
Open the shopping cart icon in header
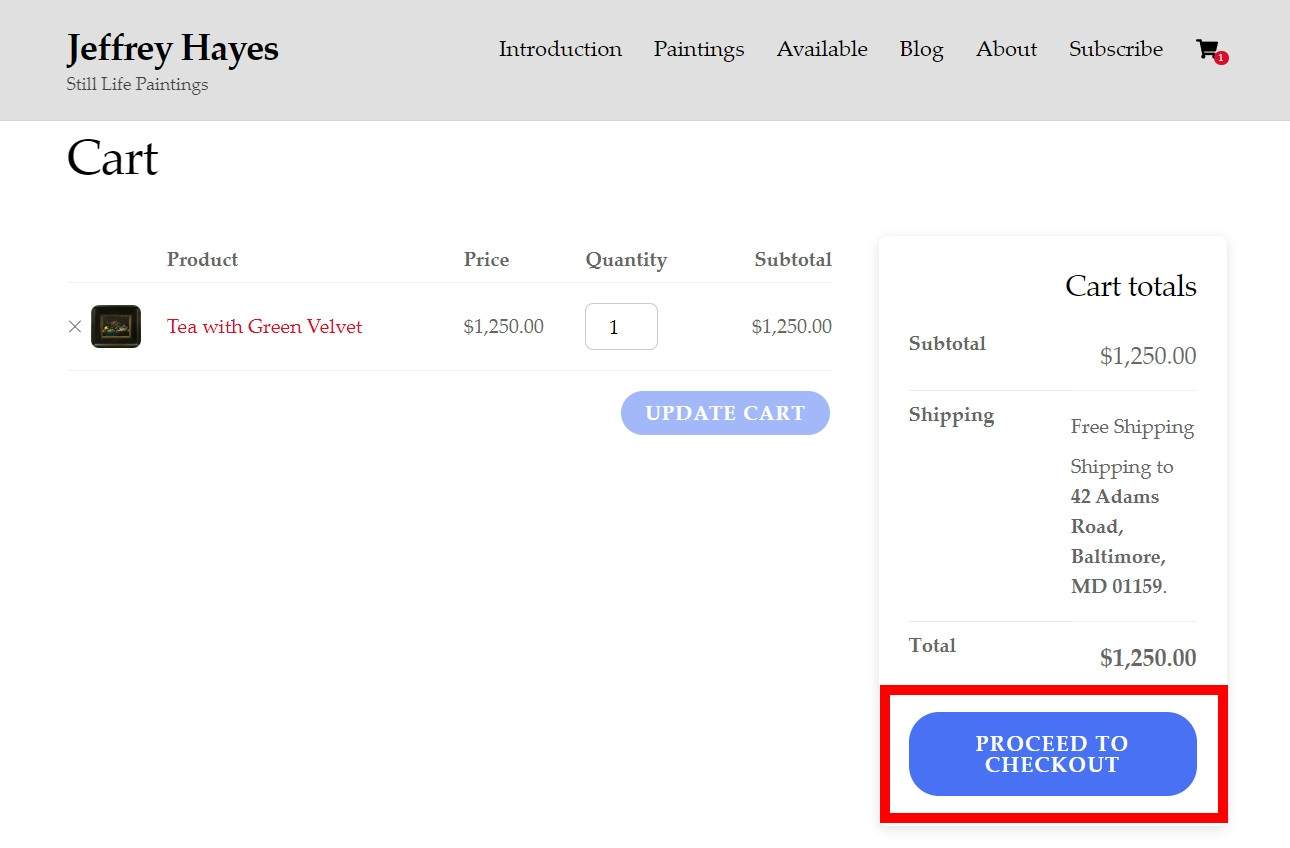[1209, 50]
